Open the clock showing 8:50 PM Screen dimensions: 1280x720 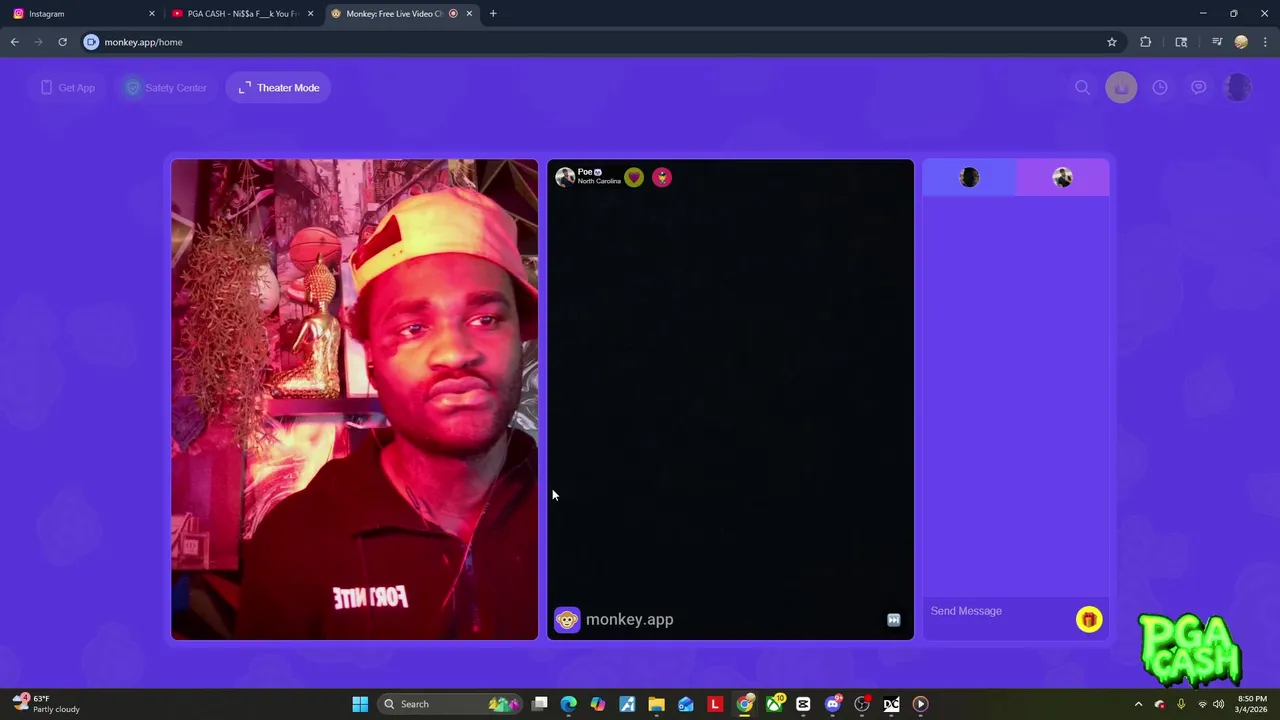pyautogui.click(x=1252, y=704)
